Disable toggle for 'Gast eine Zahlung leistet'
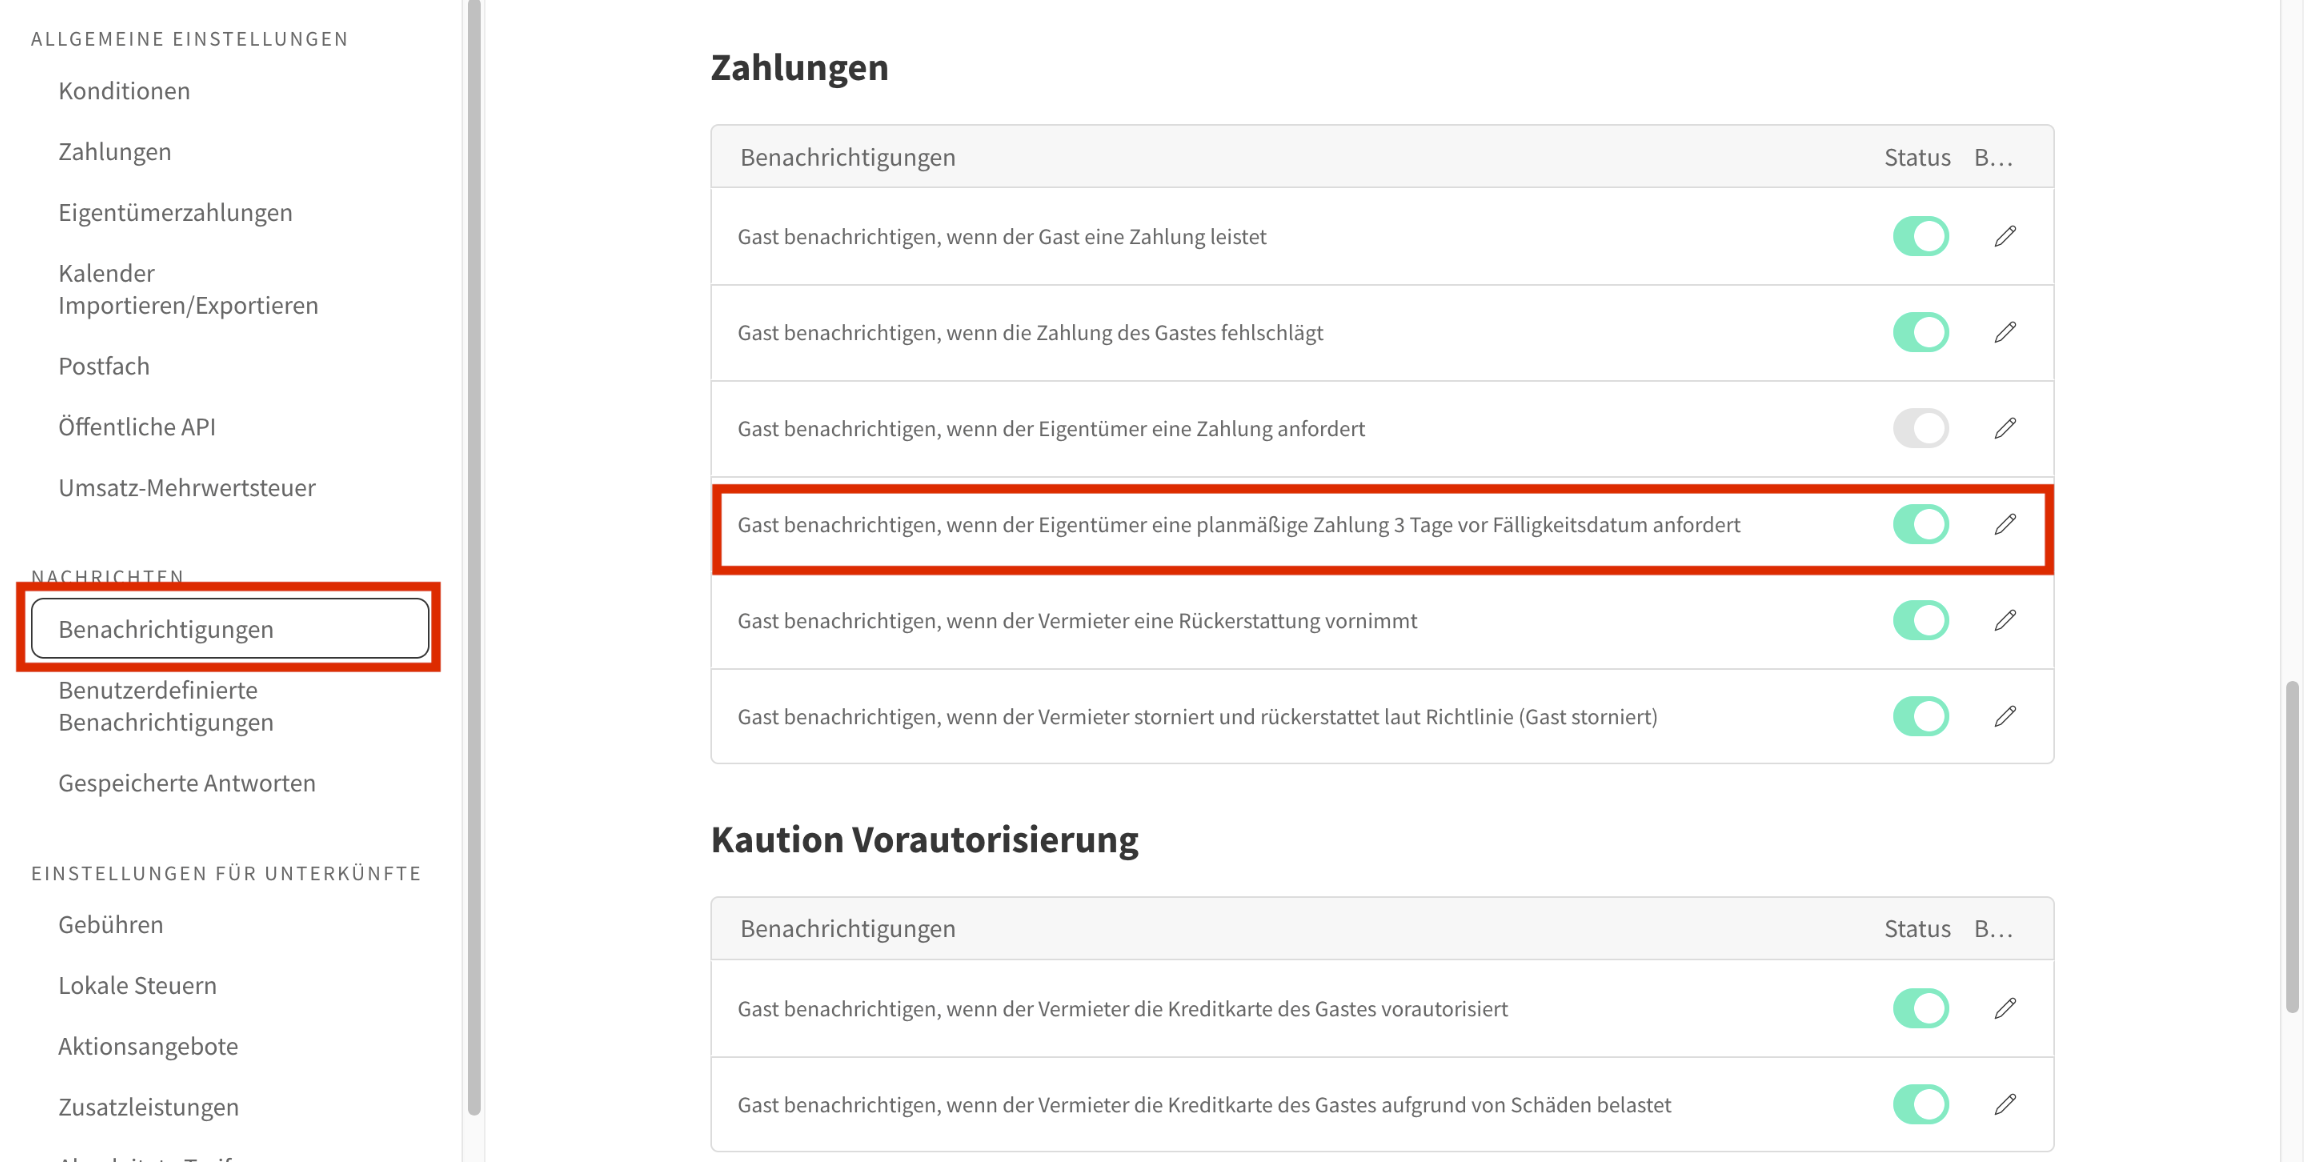 (1920, 237)
